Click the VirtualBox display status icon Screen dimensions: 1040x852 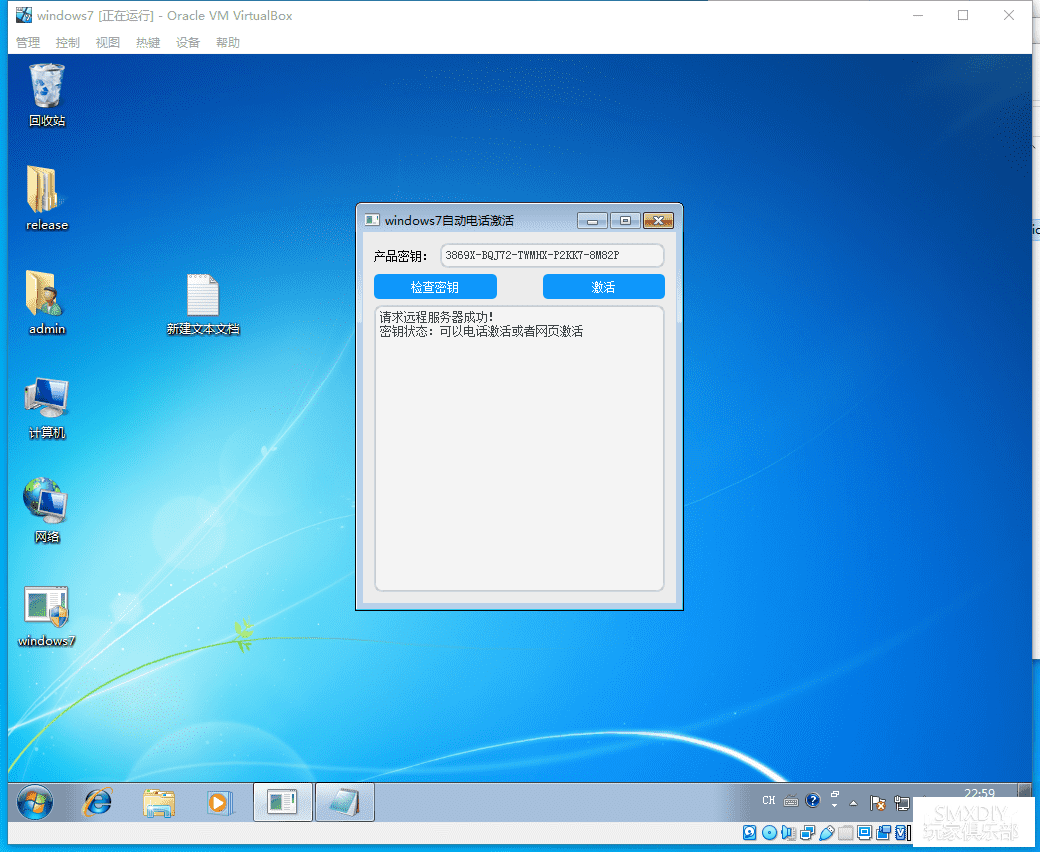(864, 833)
